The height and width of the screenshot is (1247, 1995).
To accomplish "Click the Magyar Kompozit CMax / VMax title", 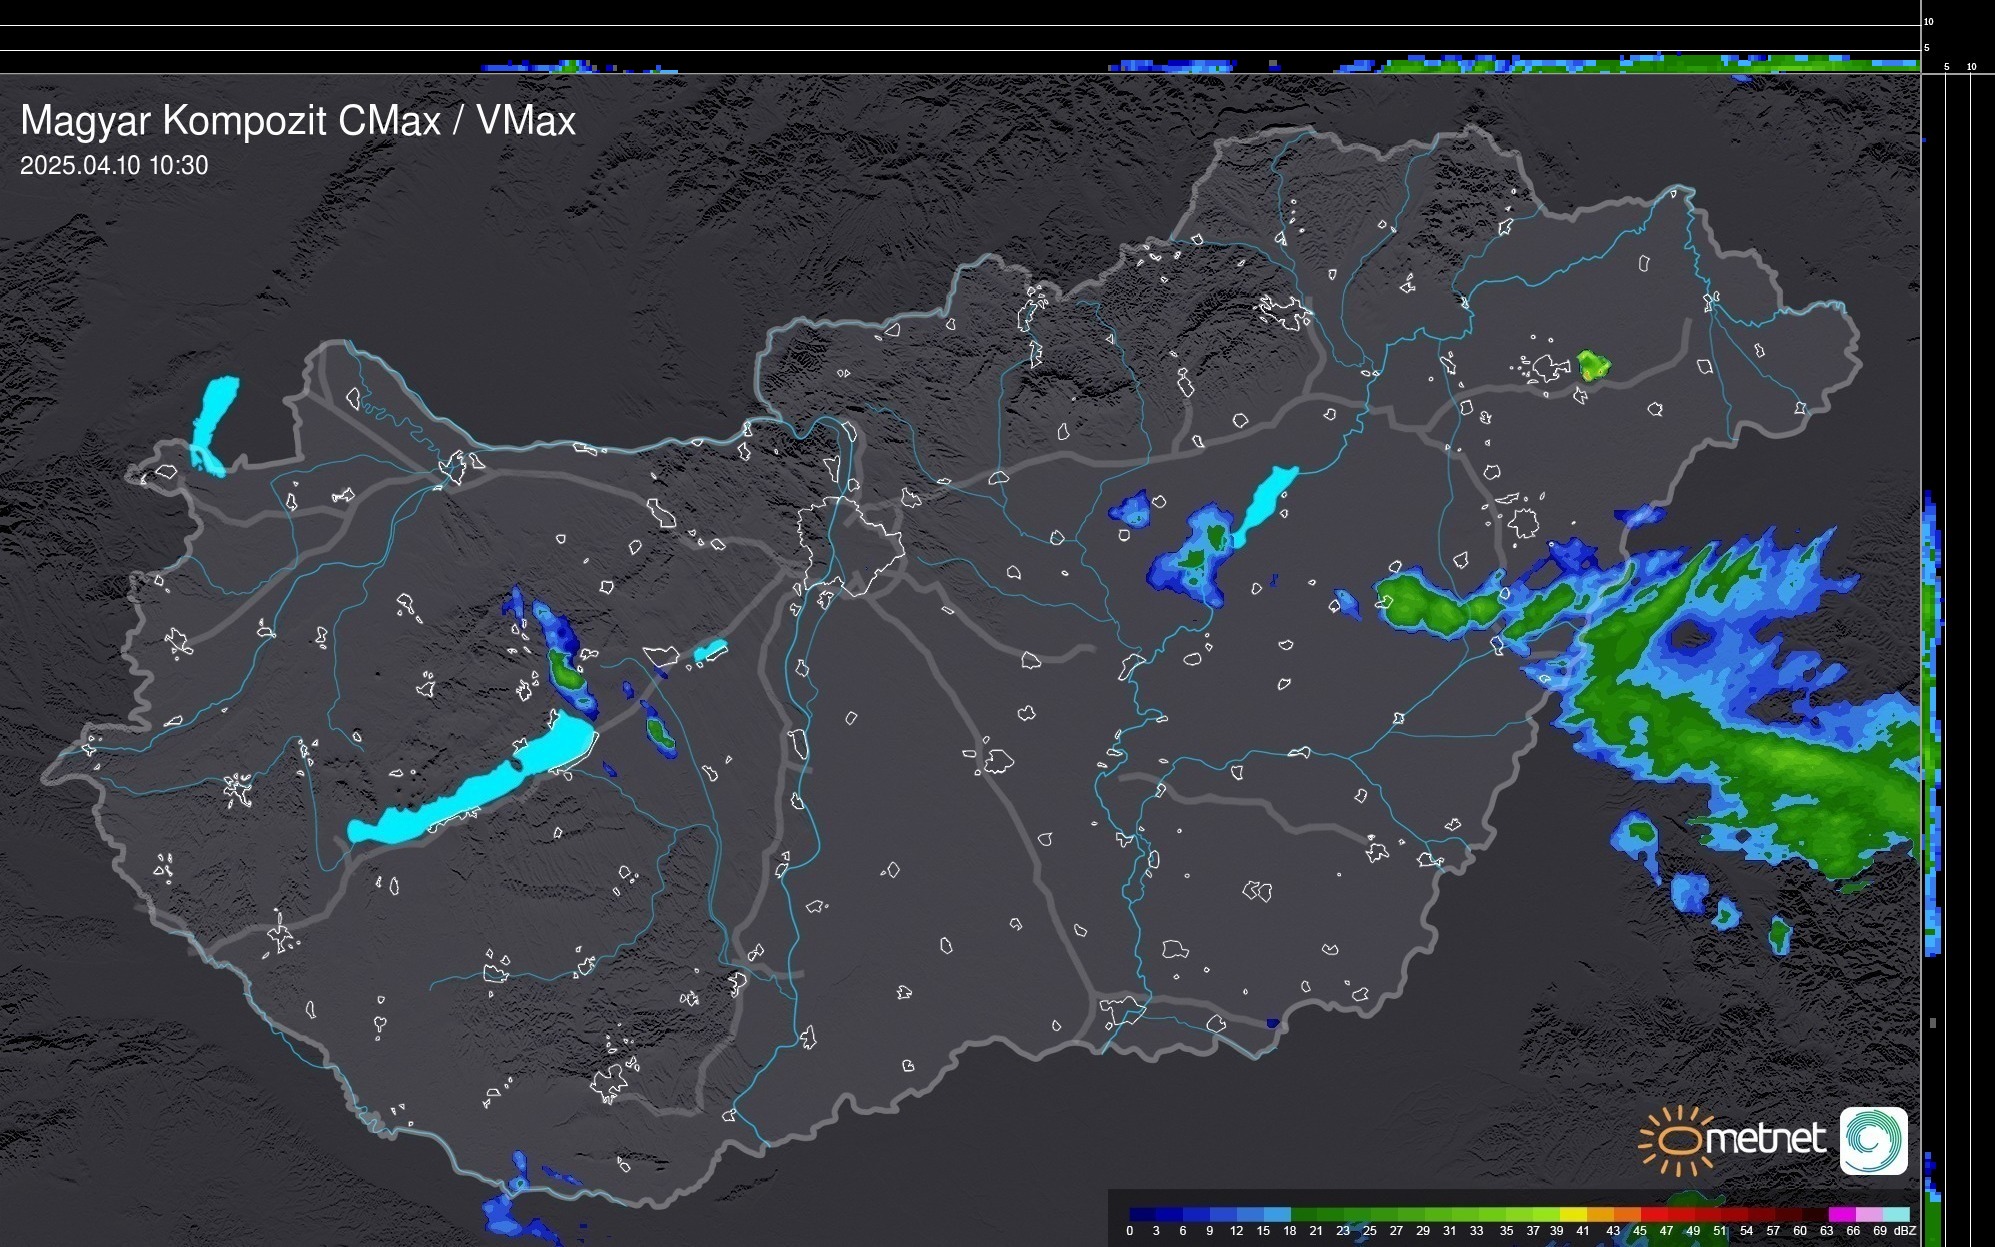I will [298, 121].
